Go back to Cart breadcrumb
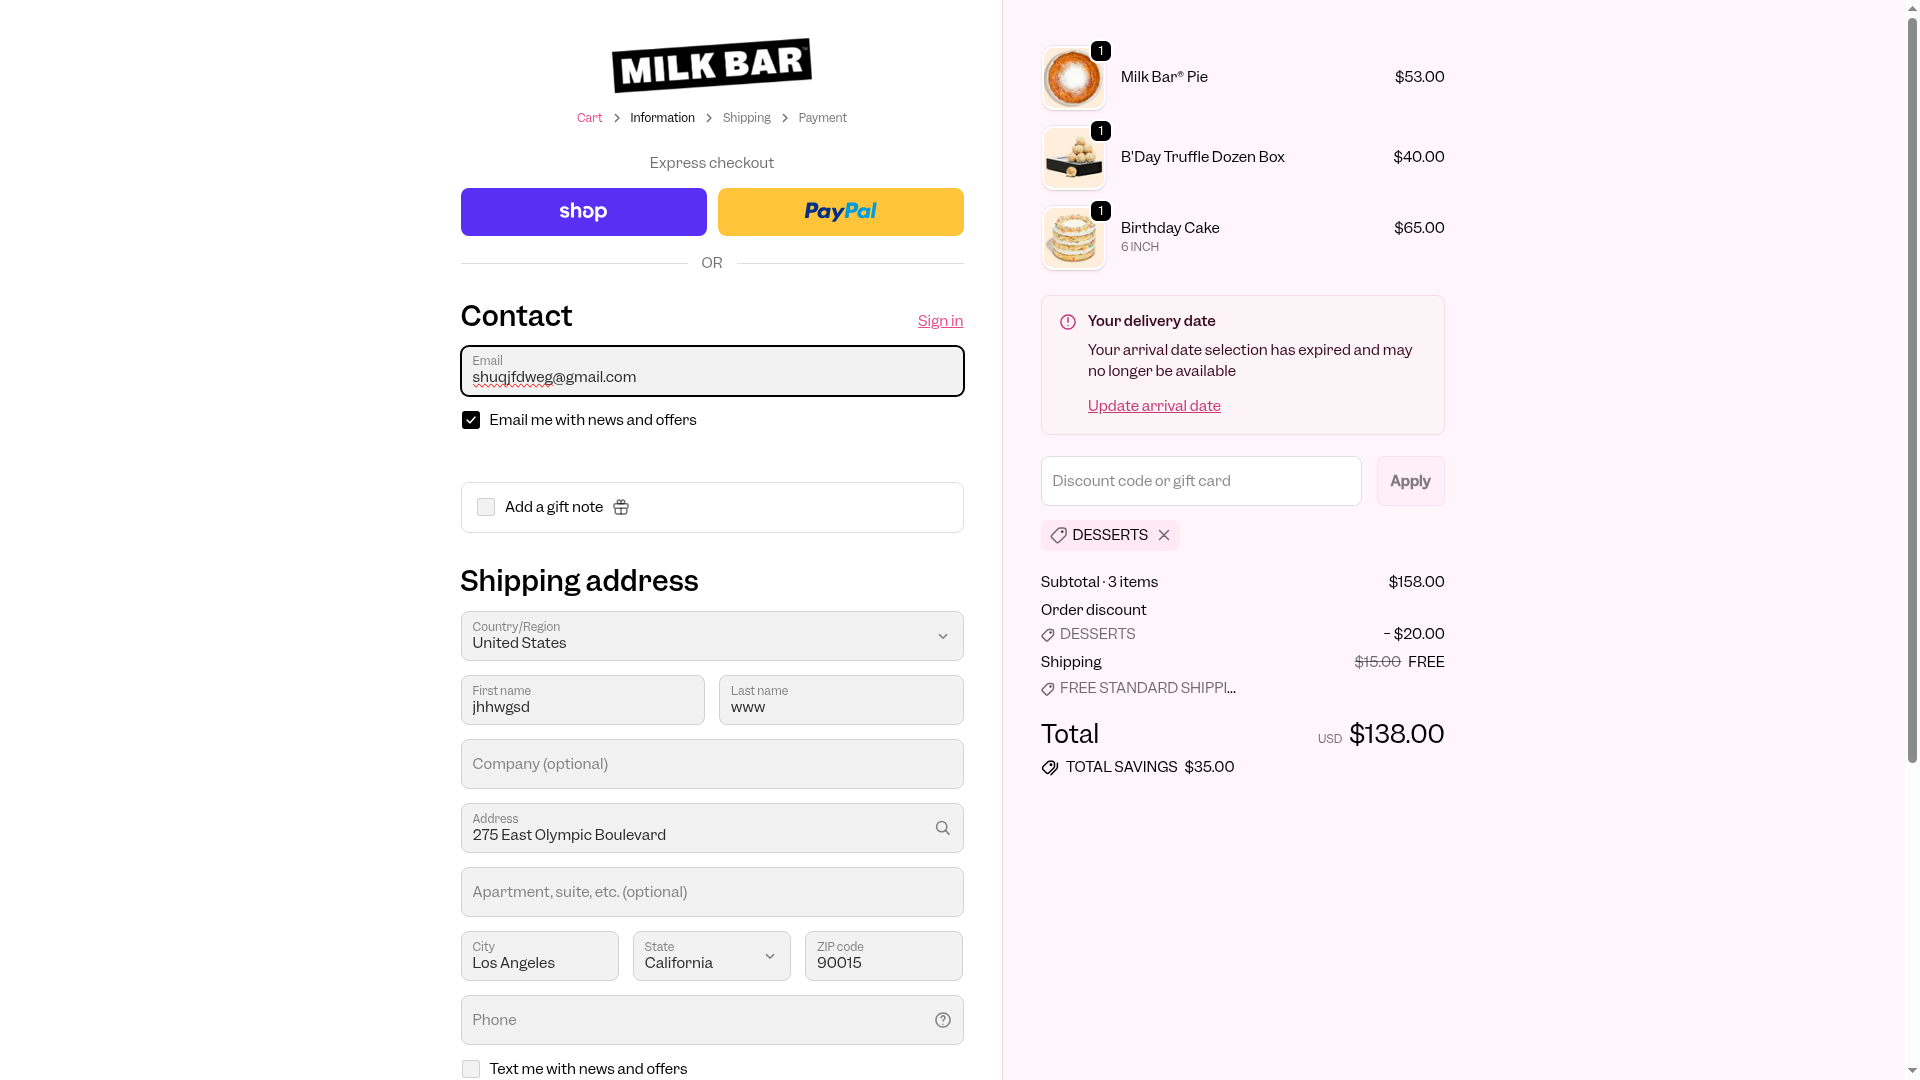Viewport: 1920px width, 1080px height. click(x=589, y=118)
